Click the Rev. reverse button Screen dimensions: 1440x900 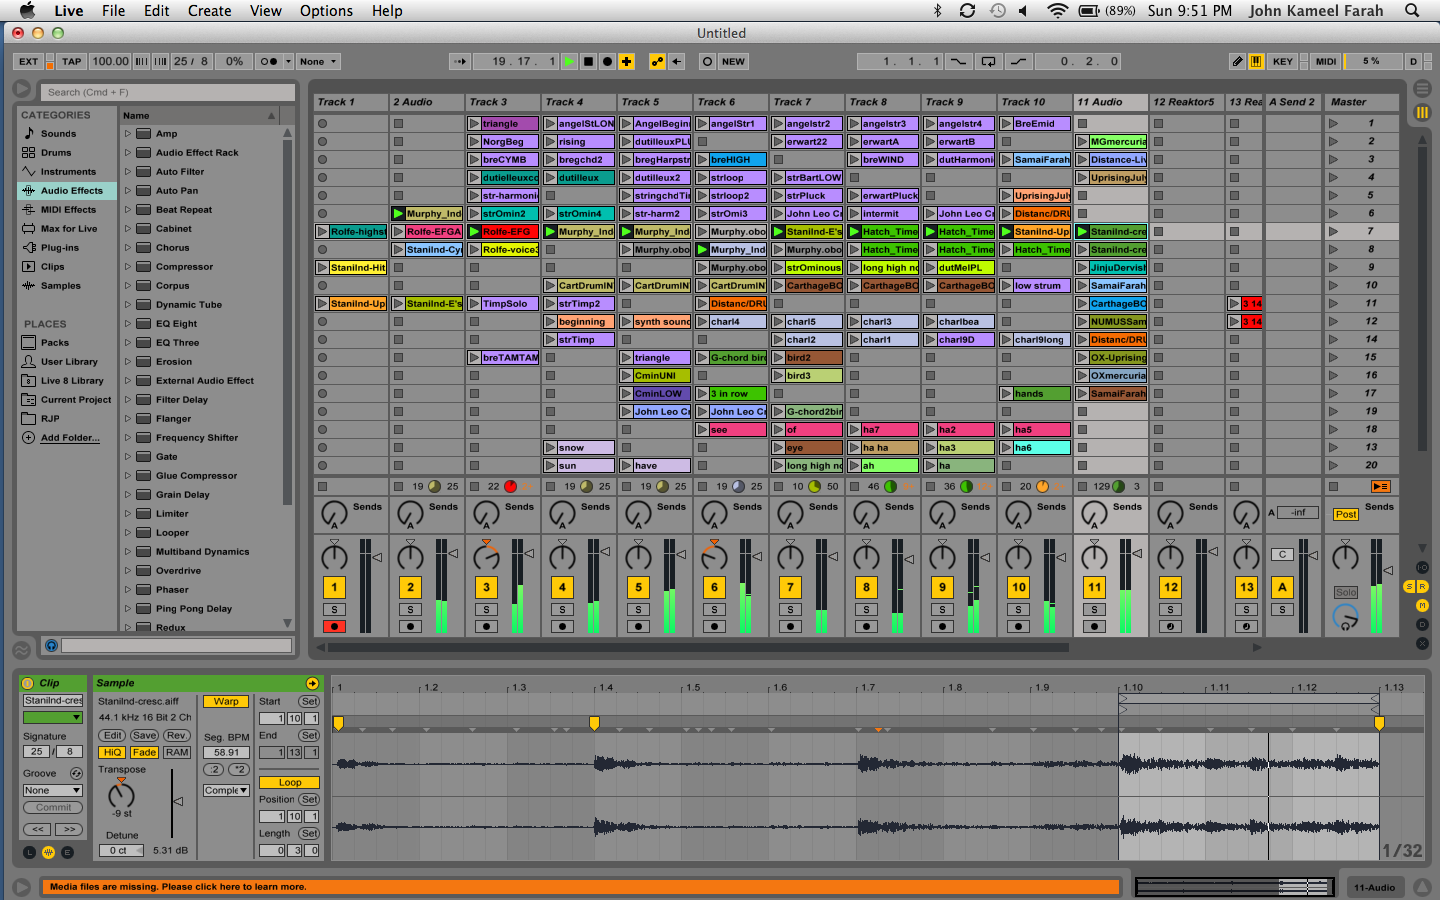tap(177, 736)
